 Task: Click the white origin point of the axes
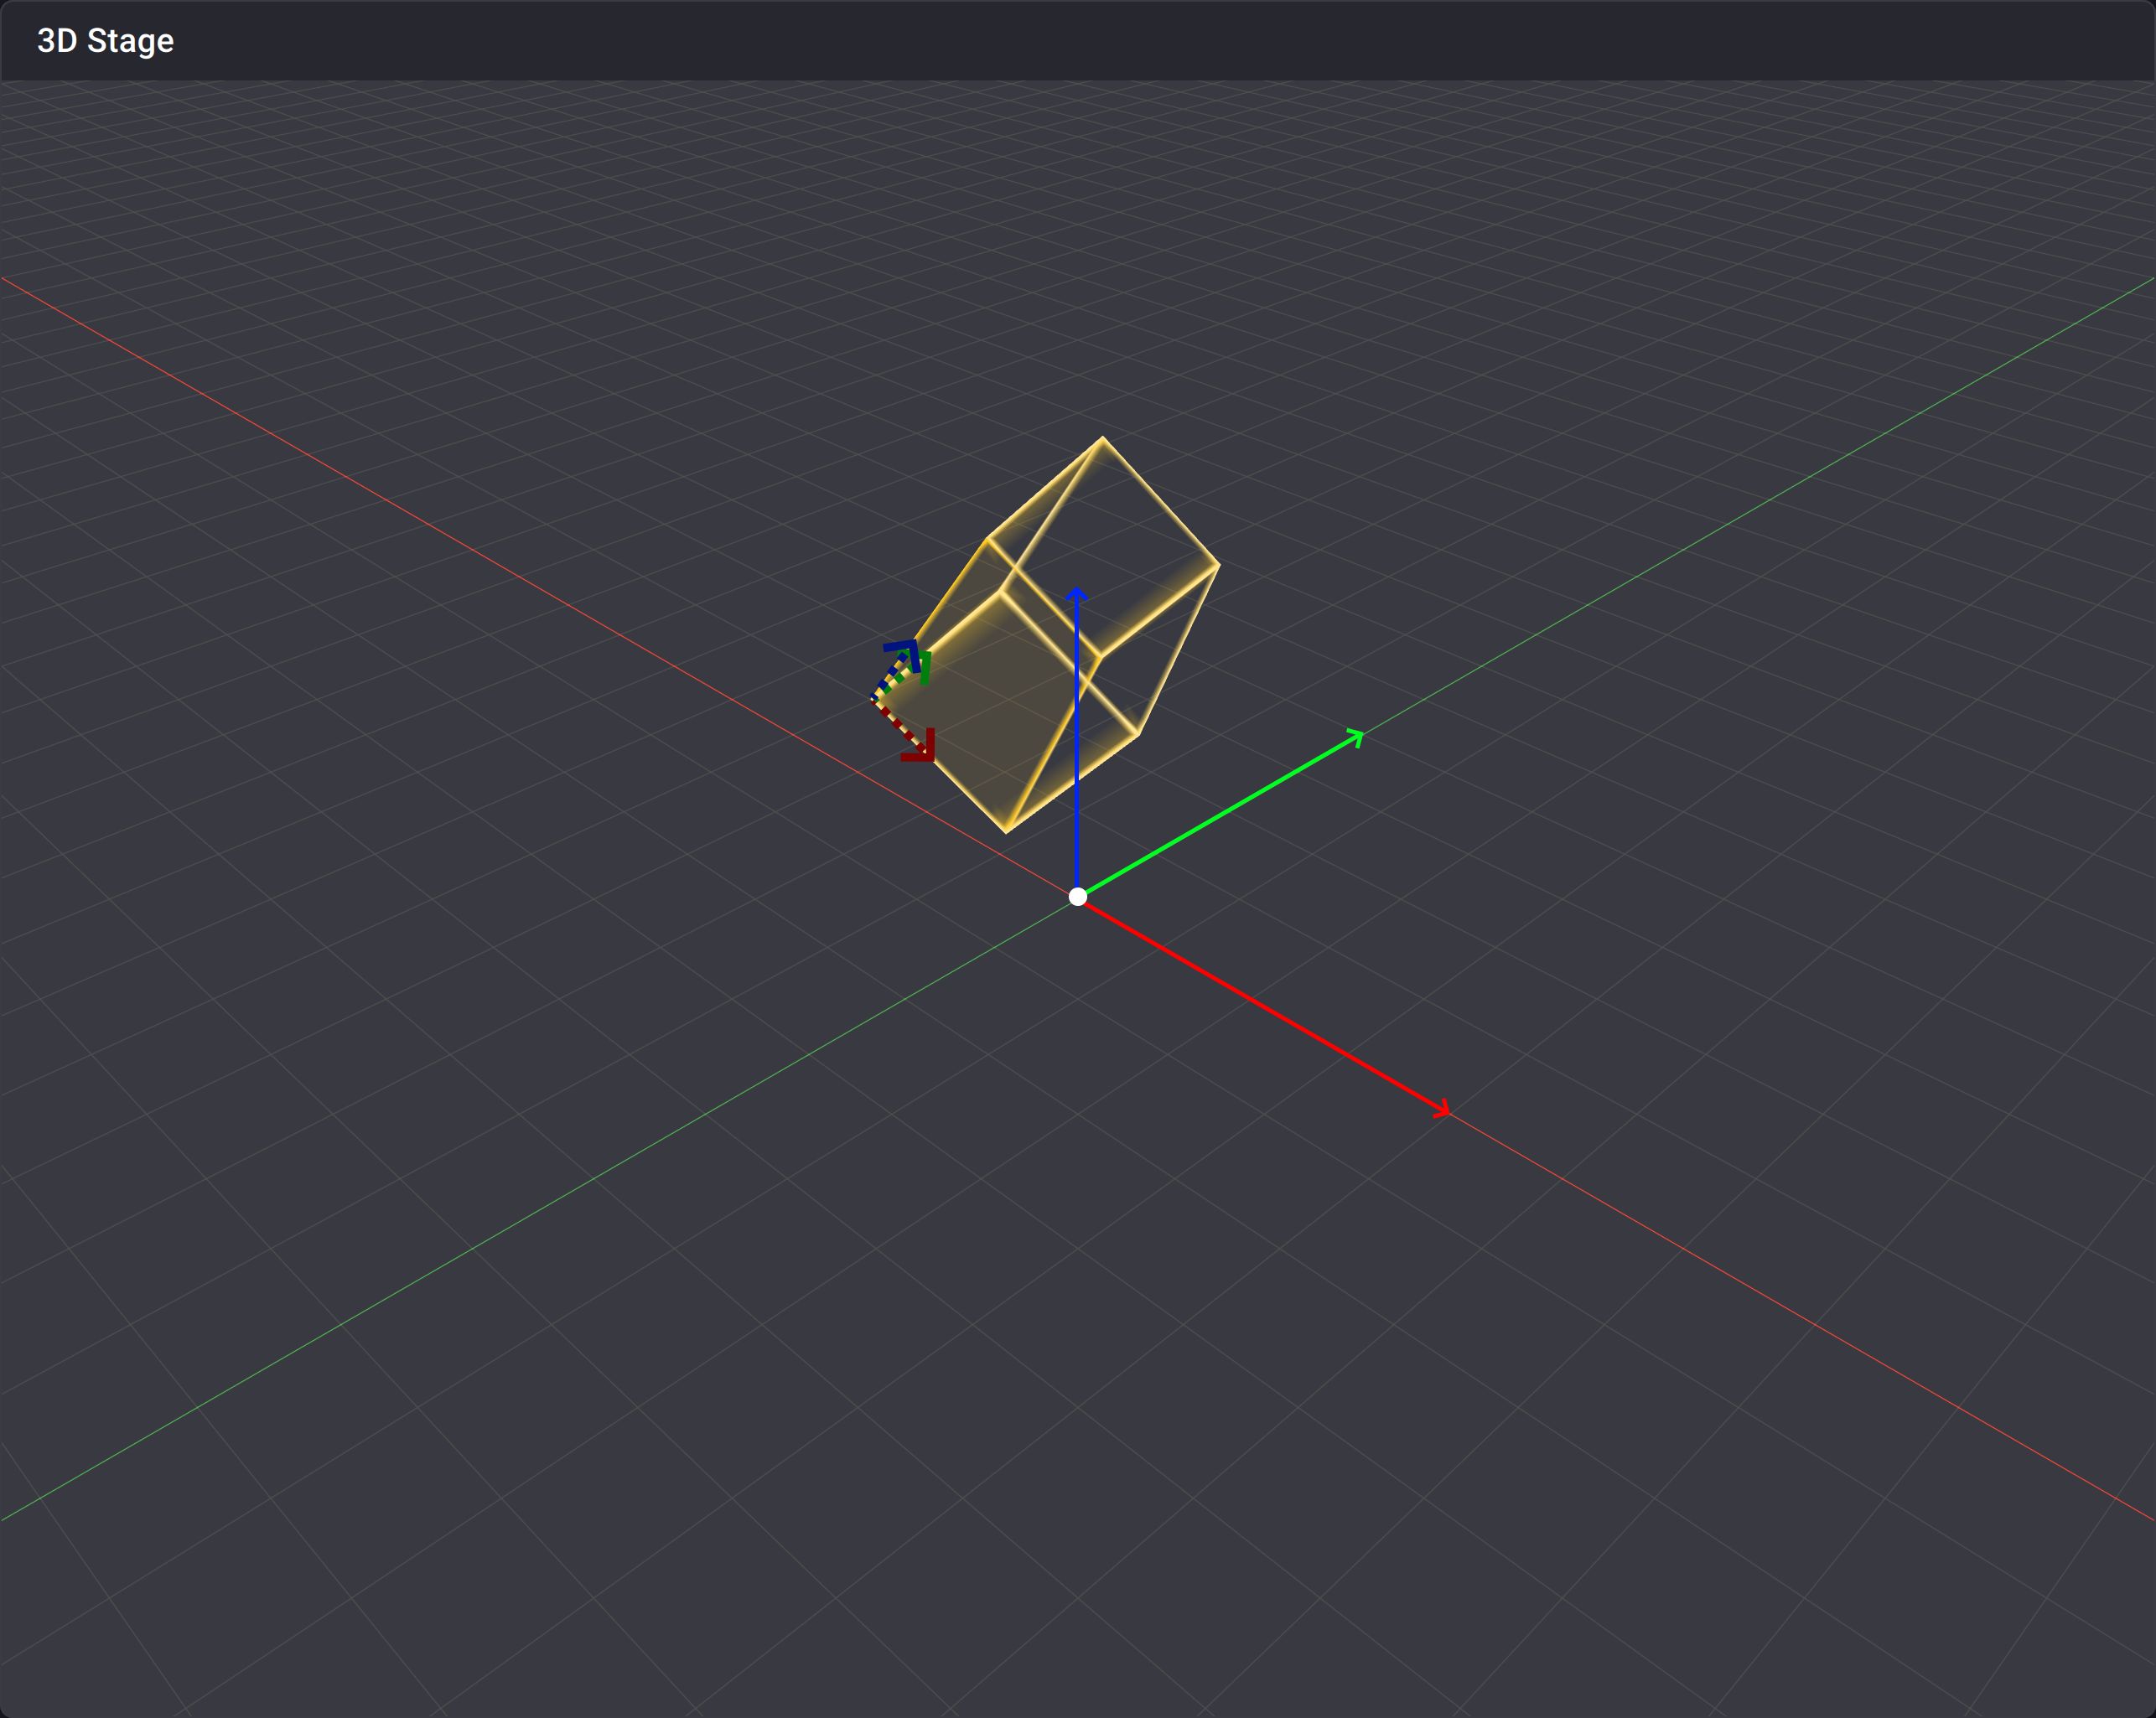[x=1077, y=896]
